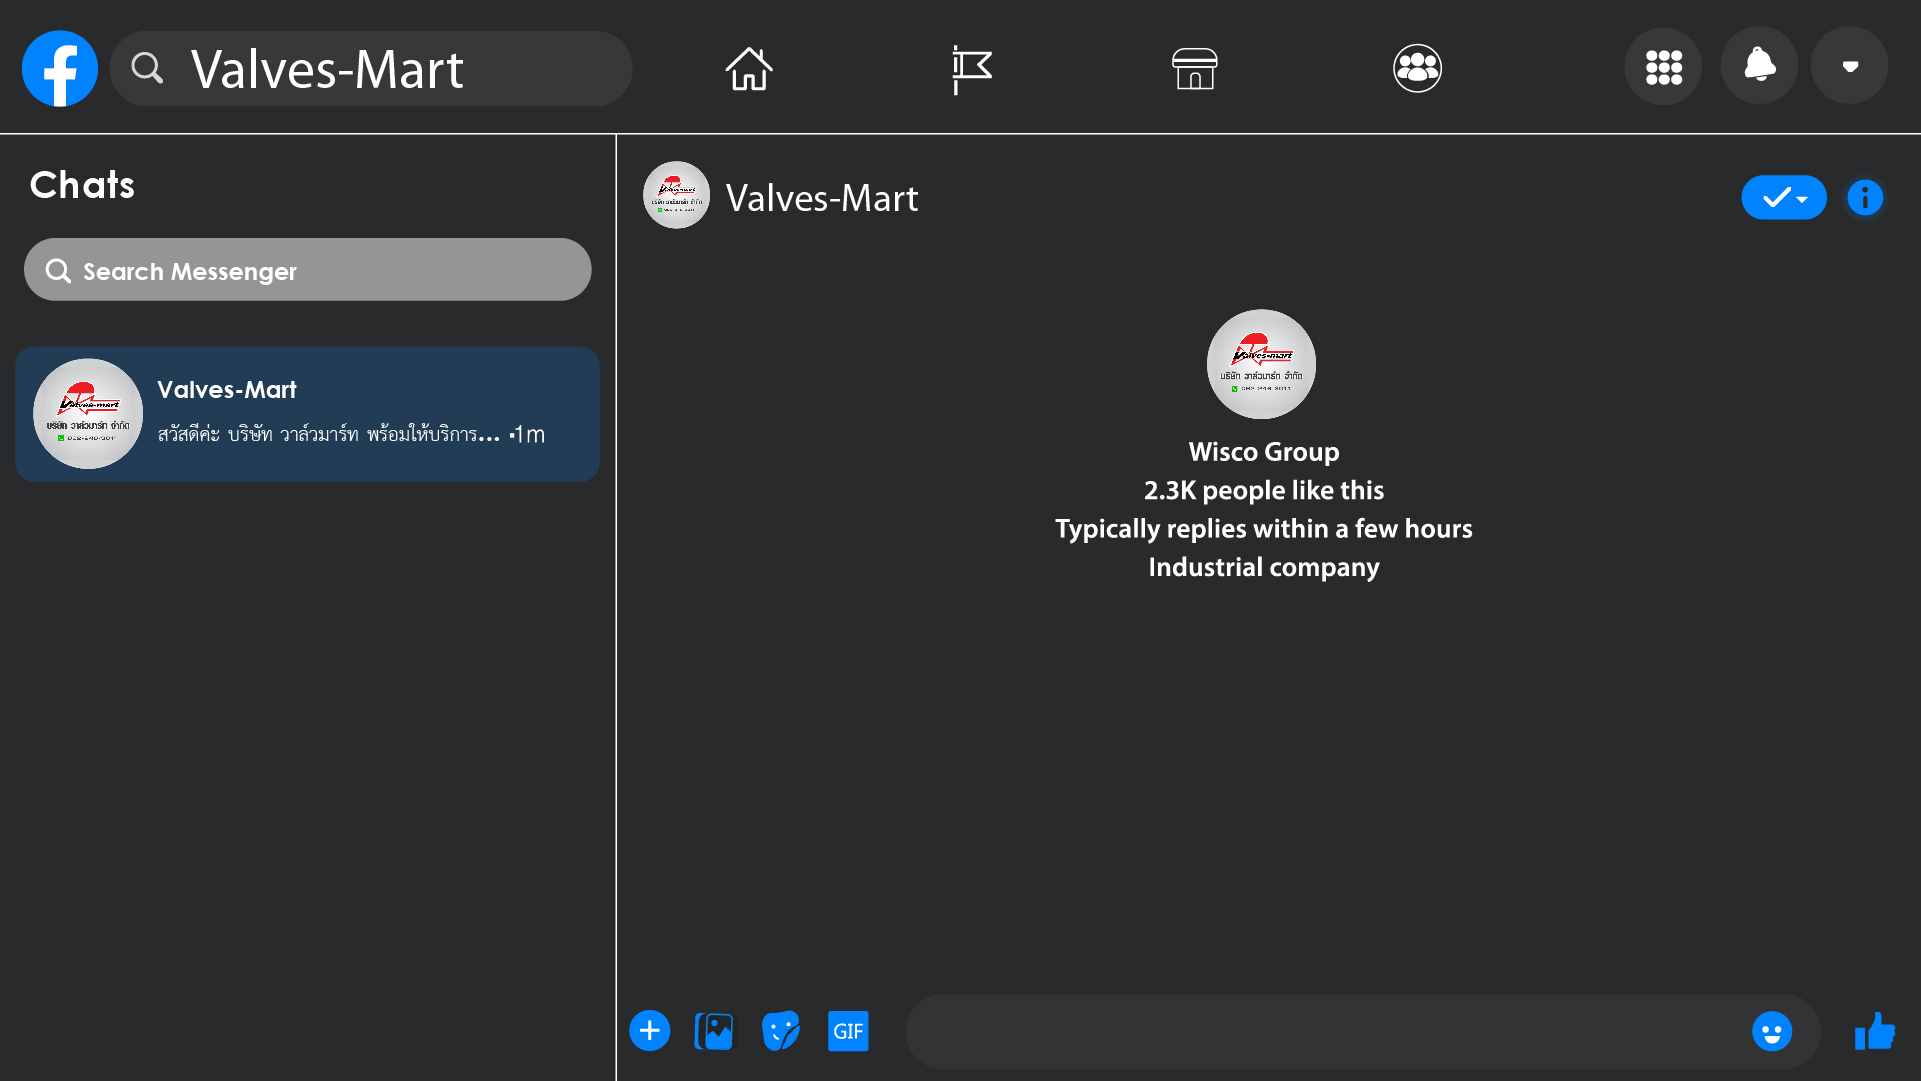Click the Wisco Group text
The image size is (1921, 1081).
coord(1264,452)
